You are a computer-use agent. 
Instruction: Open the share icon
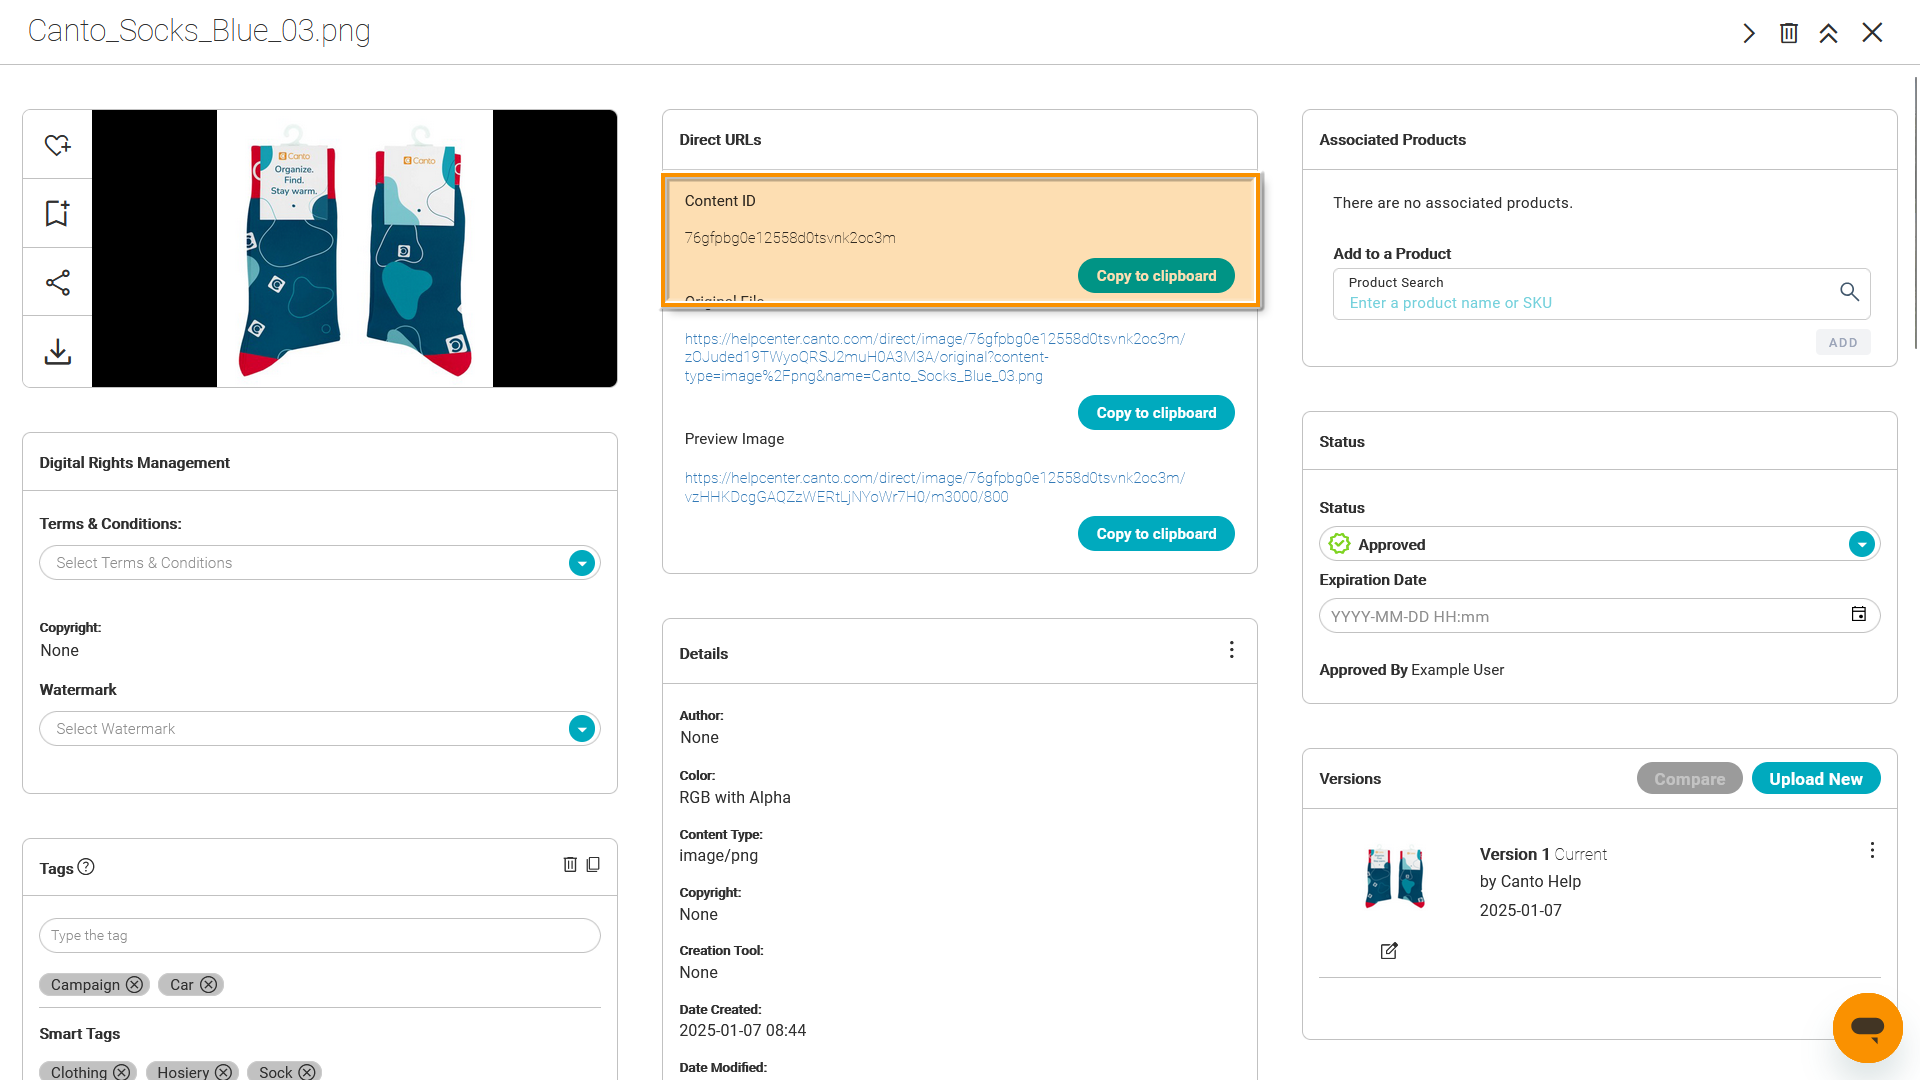click(57, 282)
